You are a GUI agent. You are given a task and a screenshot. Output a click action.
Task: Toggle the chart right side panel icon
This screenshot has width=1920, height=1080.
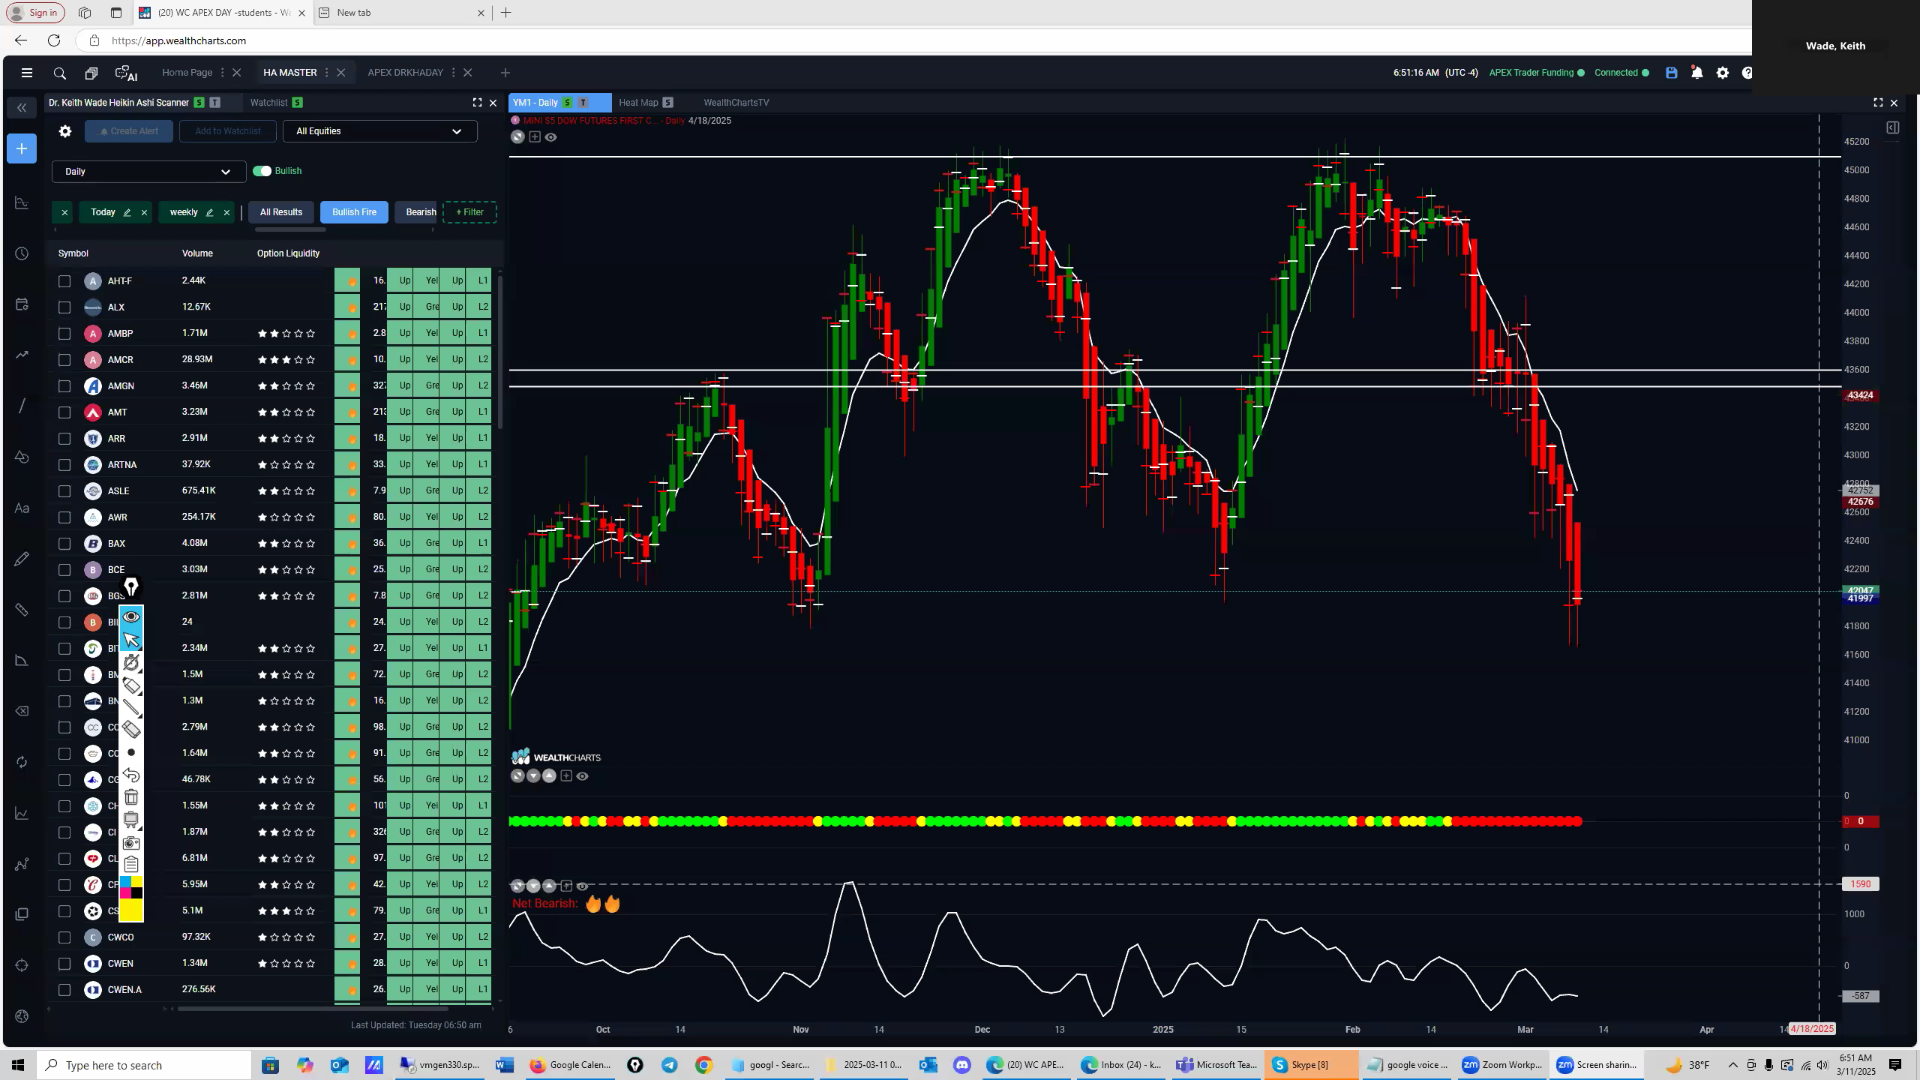click(x=1893, y=127)
